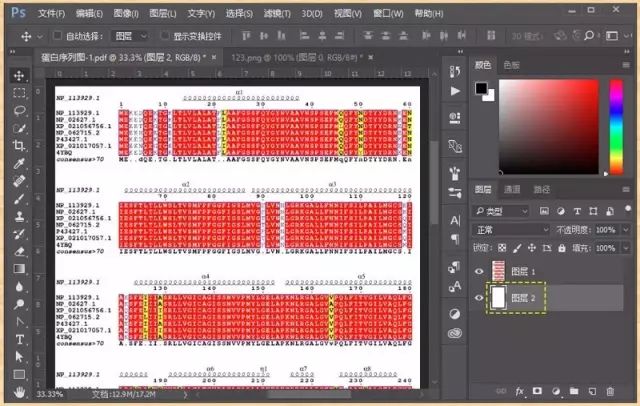Switch to 123.png document tab

click(296, 58)
